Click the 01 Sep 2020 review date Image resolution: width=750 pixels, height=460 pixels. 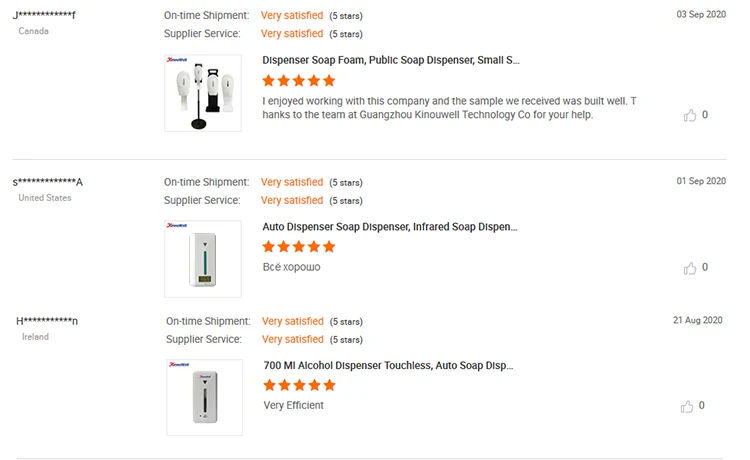tap(701, 181)
